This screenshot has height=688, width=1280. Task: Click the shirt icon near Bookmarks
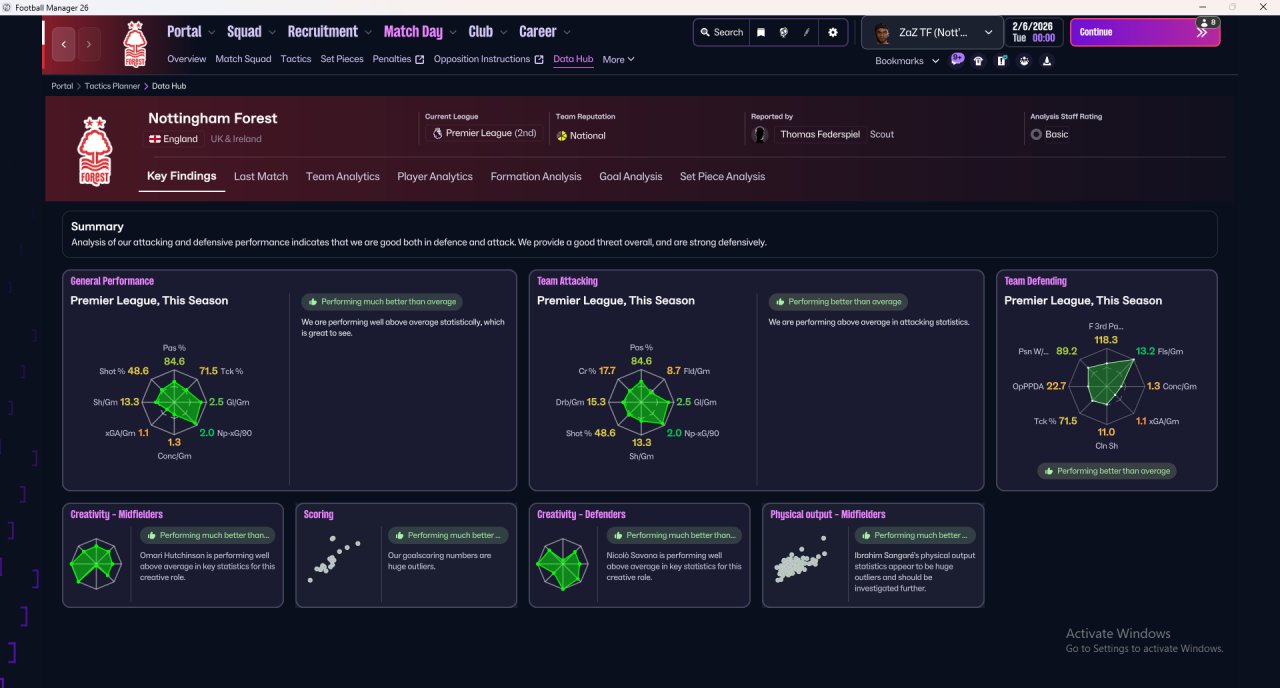click(978, 61)
